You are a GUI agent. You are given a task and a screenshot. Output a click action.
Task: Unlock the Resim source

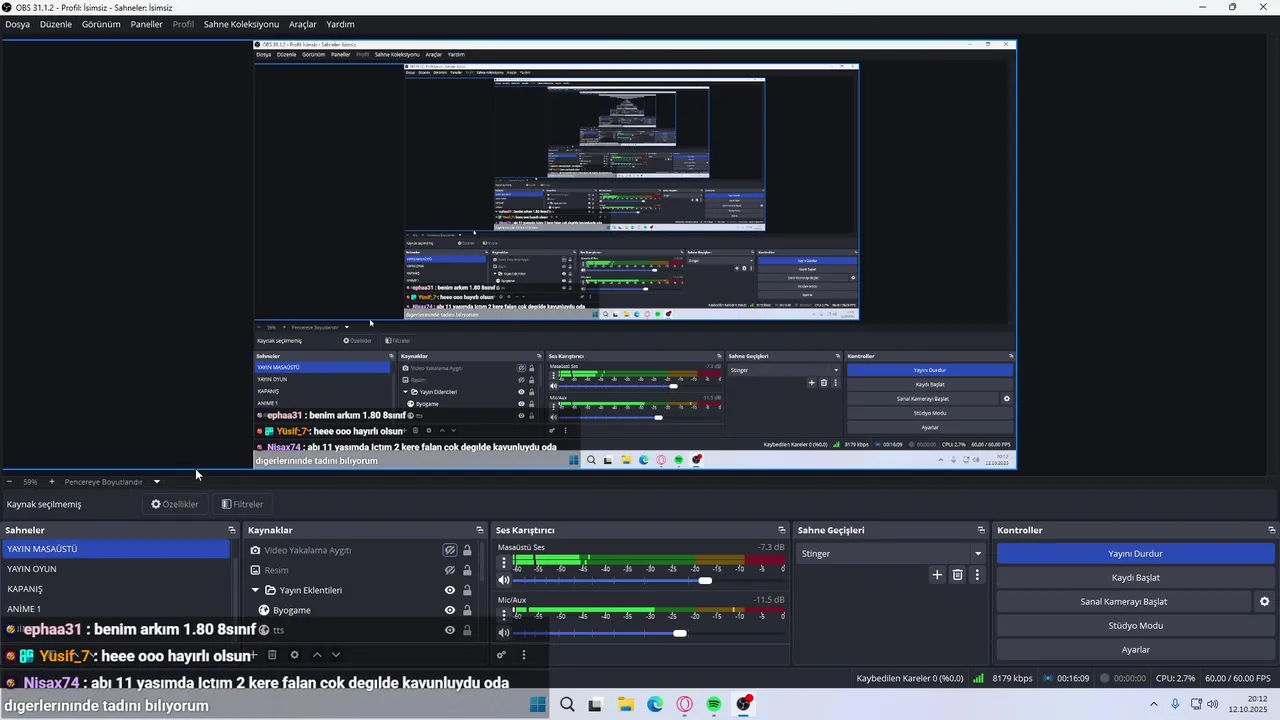click(x=467, y=570)
